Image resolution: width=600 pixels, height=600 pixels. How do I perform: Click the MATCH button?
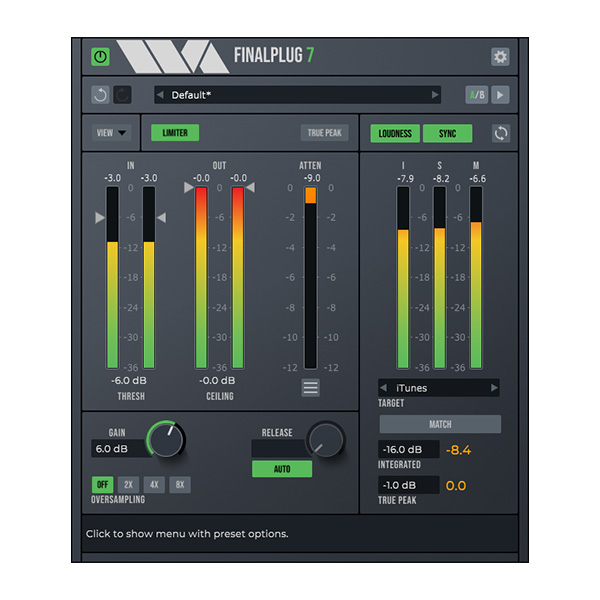440,424
